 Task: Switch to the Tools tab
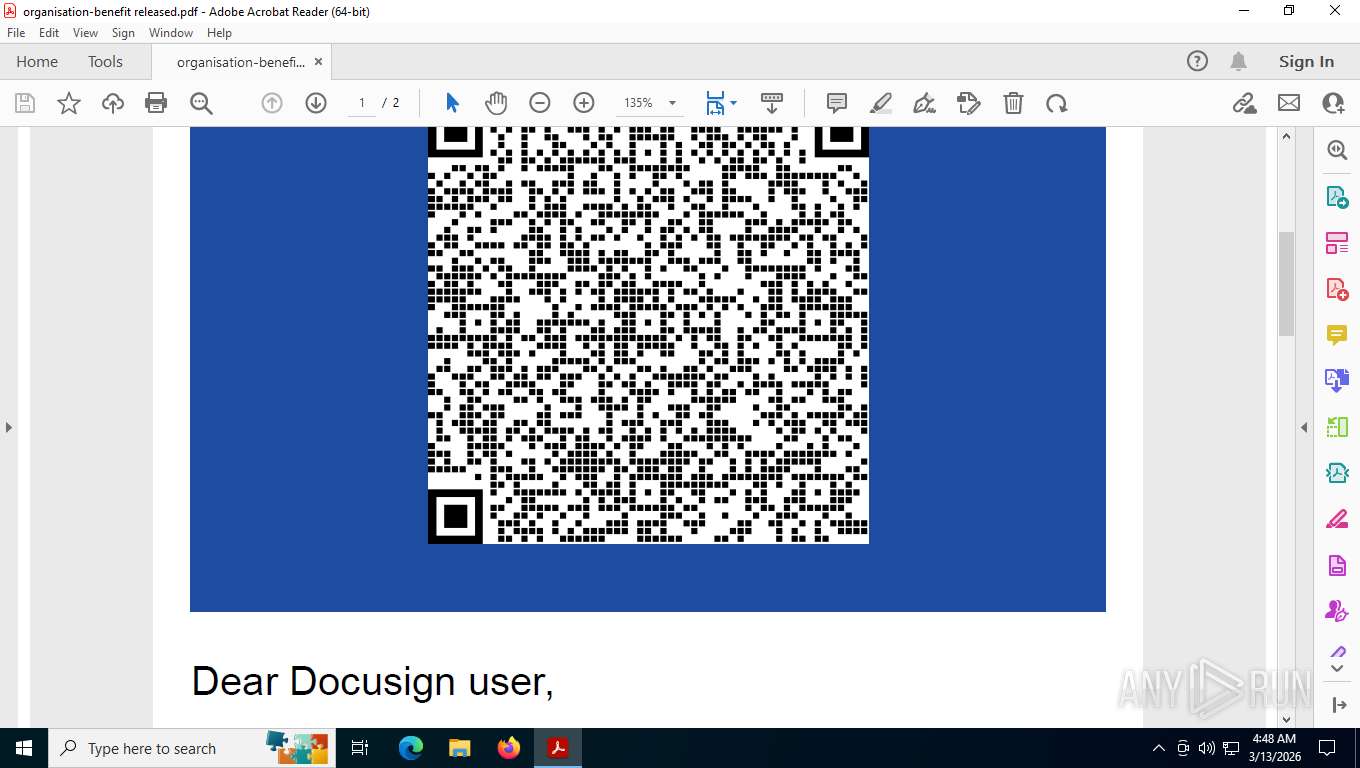click(105, 61)
